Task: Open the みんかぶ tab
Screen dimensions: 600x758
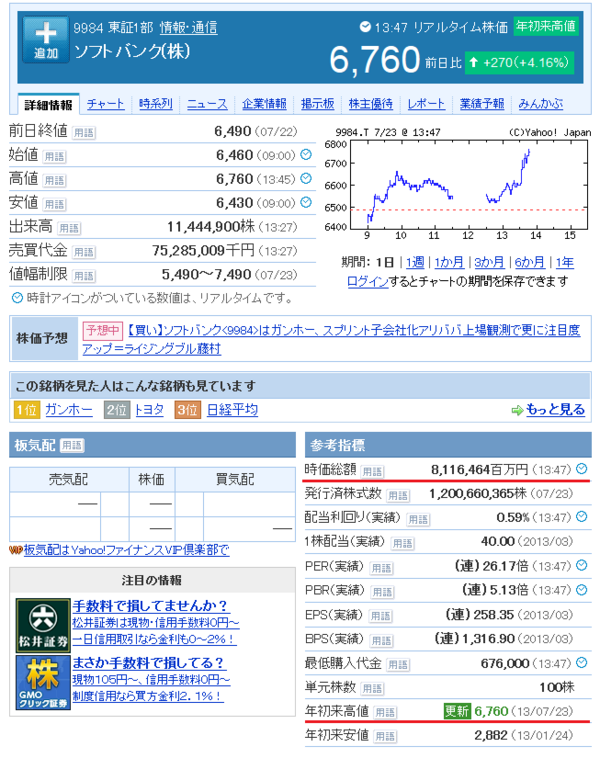Action: click(541, 104)
